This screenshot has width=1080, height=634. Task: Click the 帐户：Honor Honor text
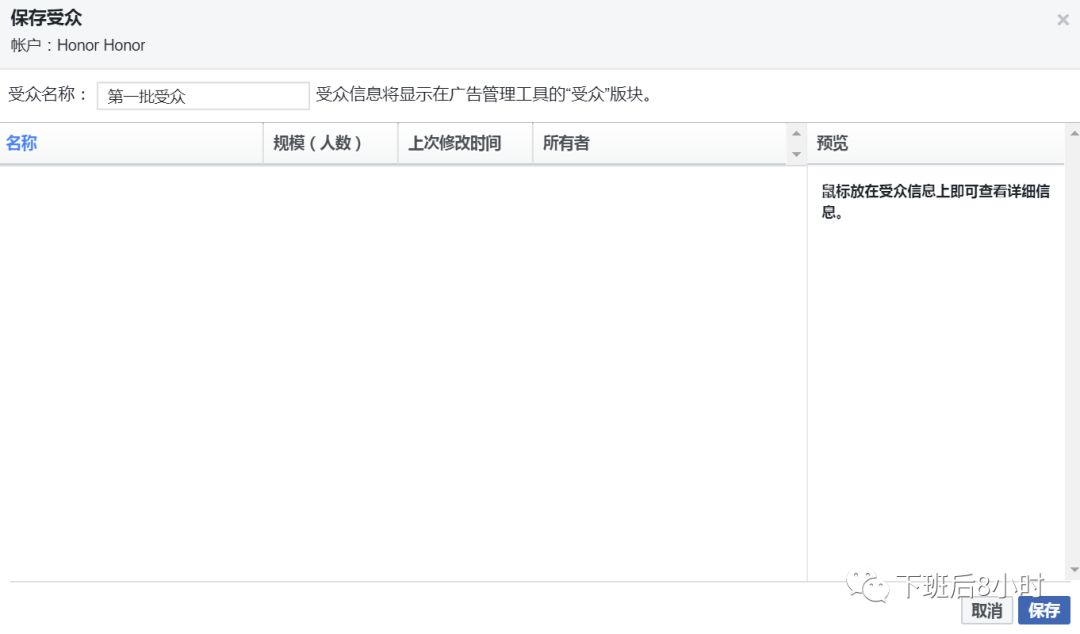[x=78, y=45]
